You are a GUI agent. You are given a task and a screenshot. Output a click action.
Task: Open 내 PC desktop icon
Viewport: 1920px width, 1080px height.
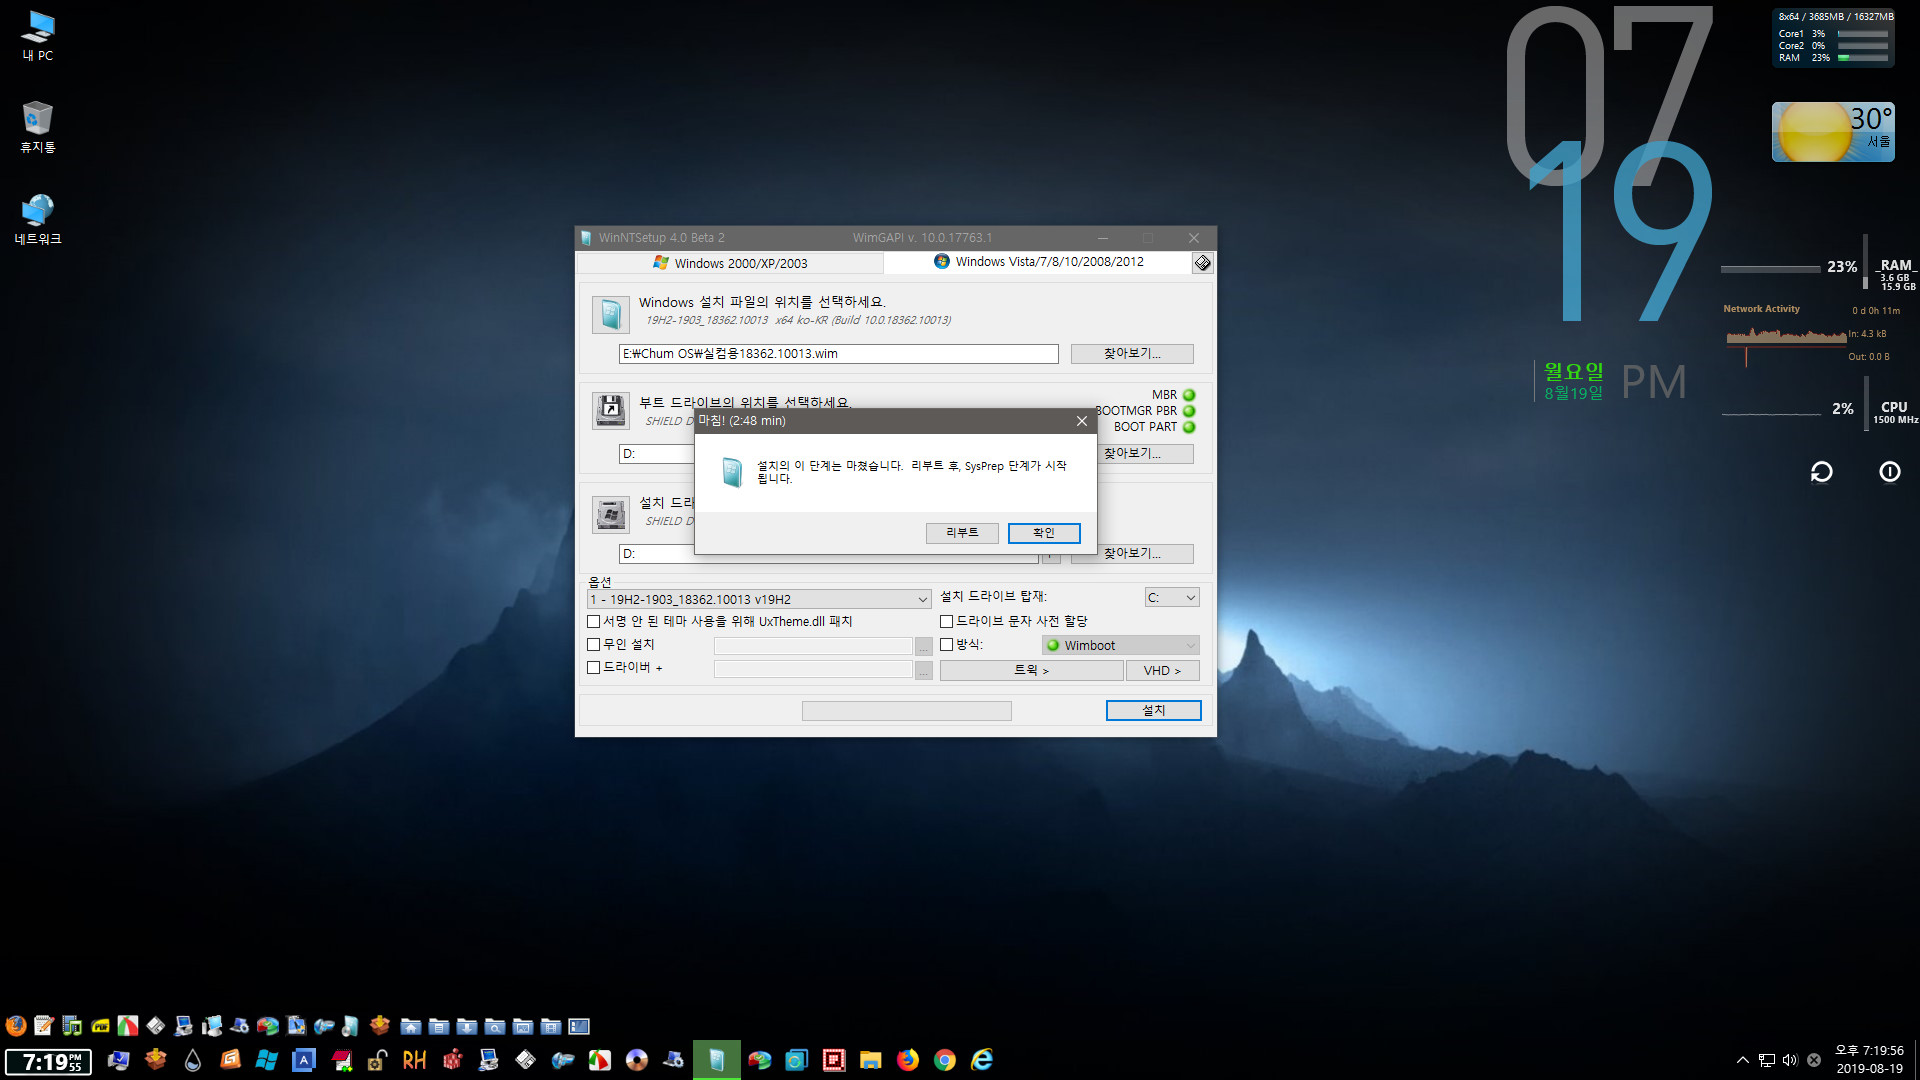pos(38,37)
